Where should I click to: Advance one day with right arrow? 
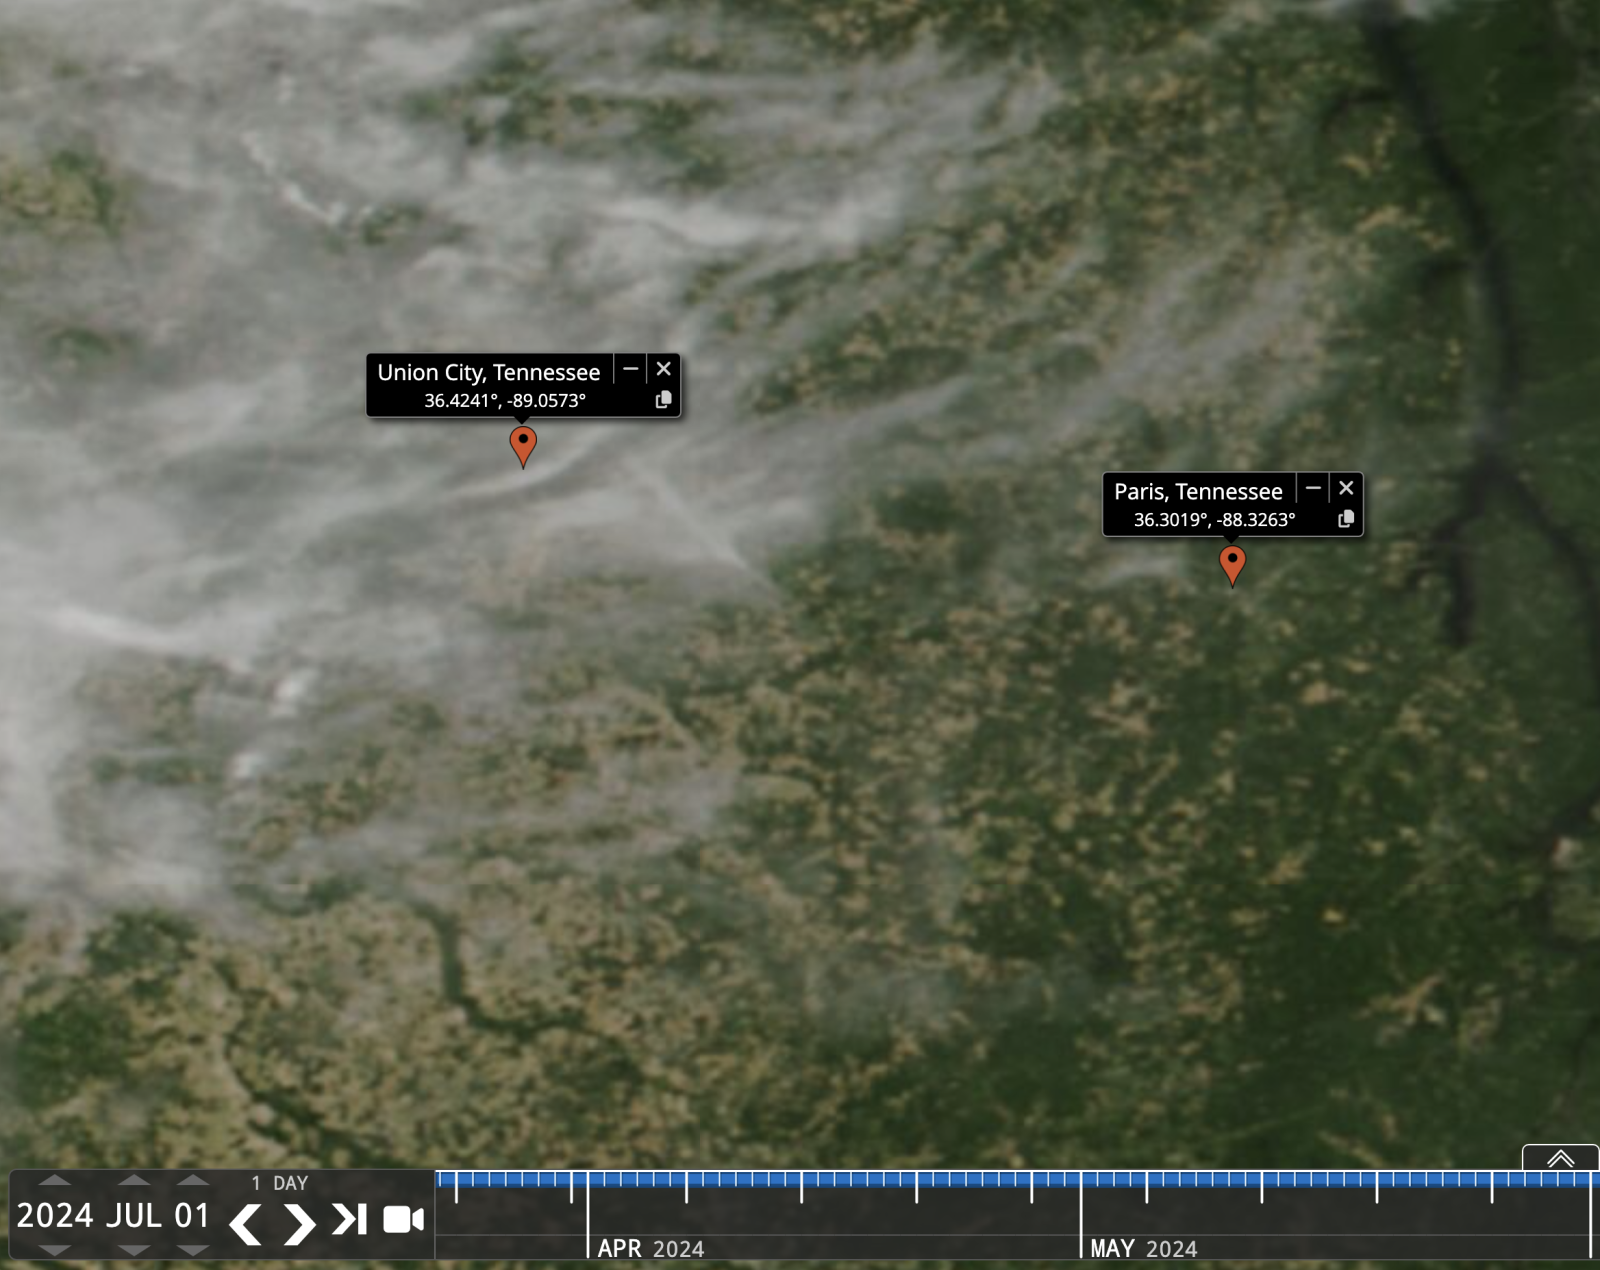[x=298, y=1223]
